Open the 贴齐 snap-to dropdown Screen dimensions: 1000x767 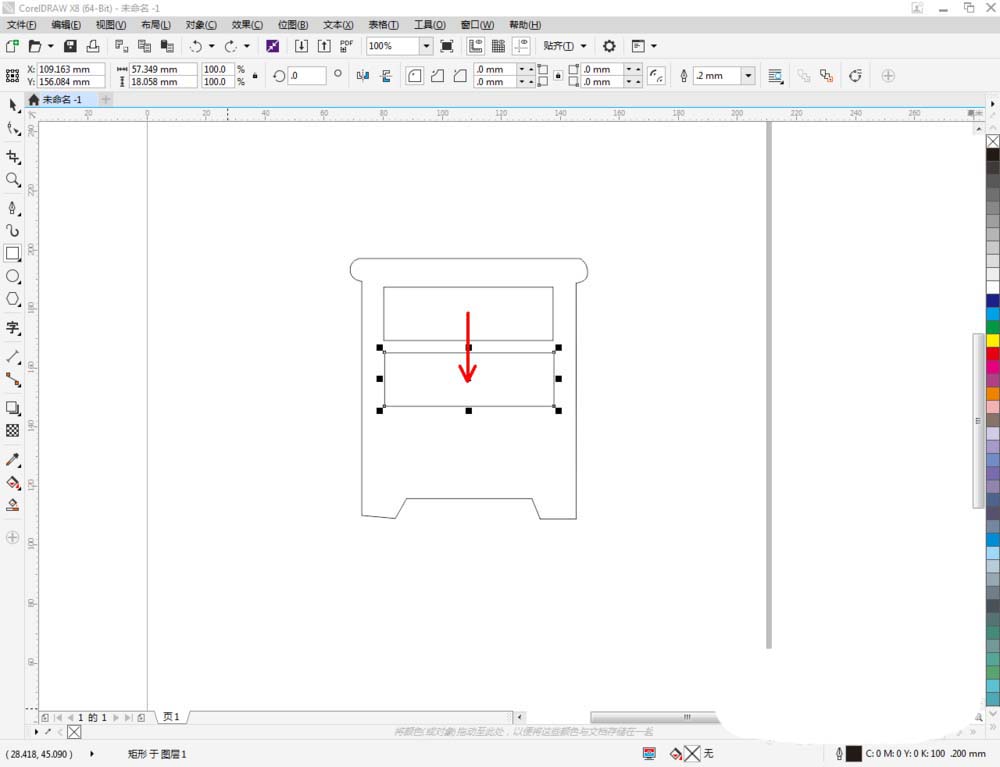[564, 46]
